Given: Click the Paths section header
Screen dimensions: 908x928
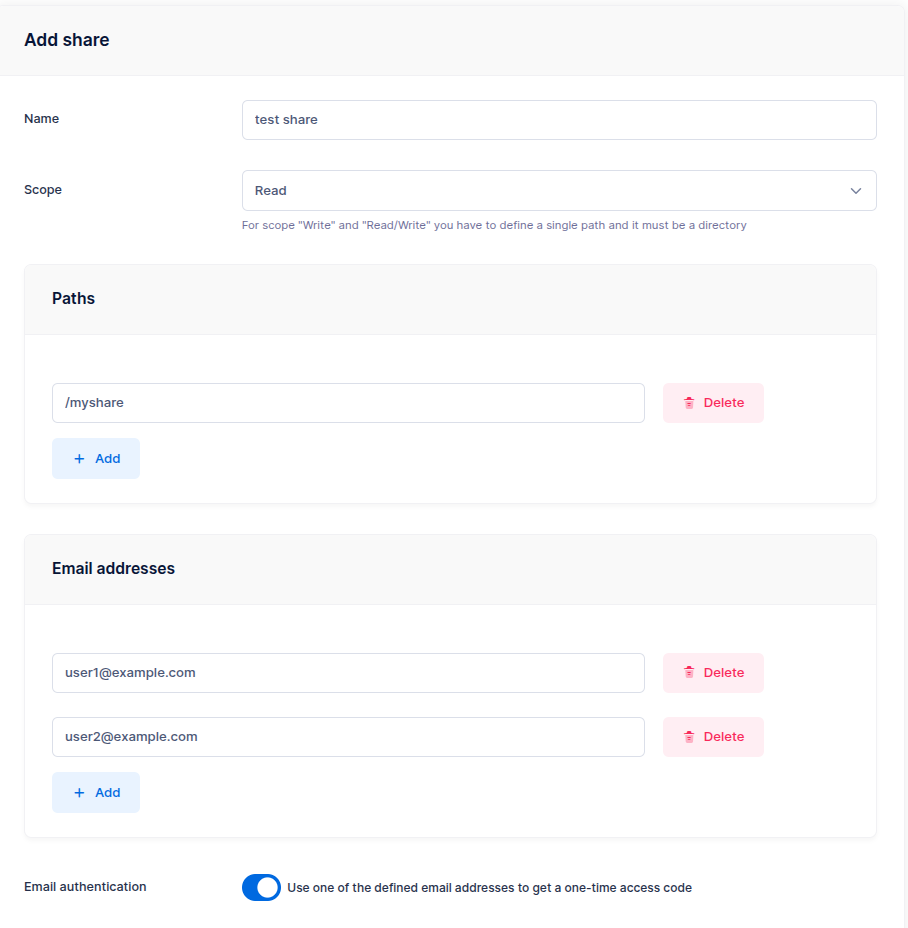Looking at the screenshot, I should point(74,298).
